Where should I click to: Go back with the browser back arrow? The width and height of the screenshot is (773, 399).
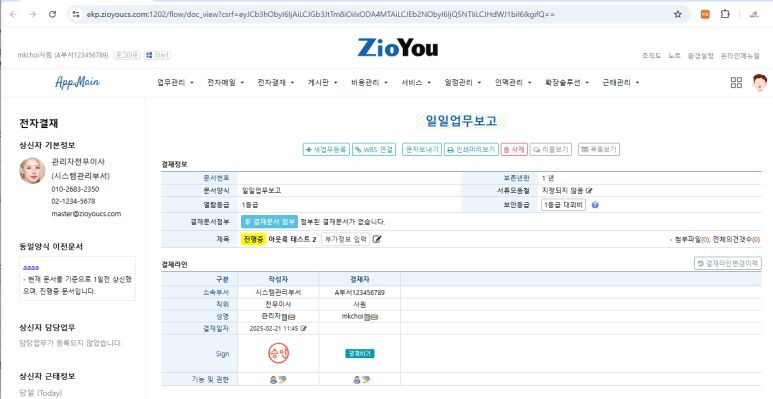(13, 14)
